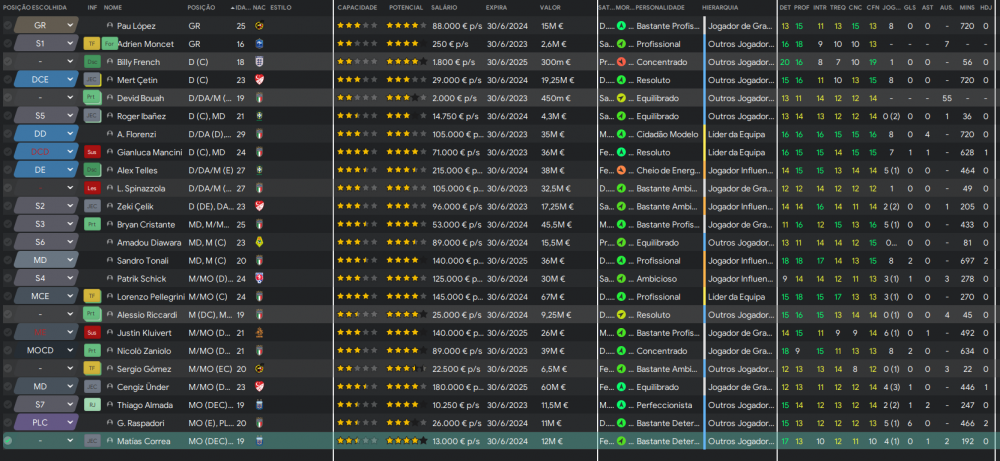Click the Les injury icon for L. Spinazzola
Viewport: 1000px width, 461px height.
[92, 188]
